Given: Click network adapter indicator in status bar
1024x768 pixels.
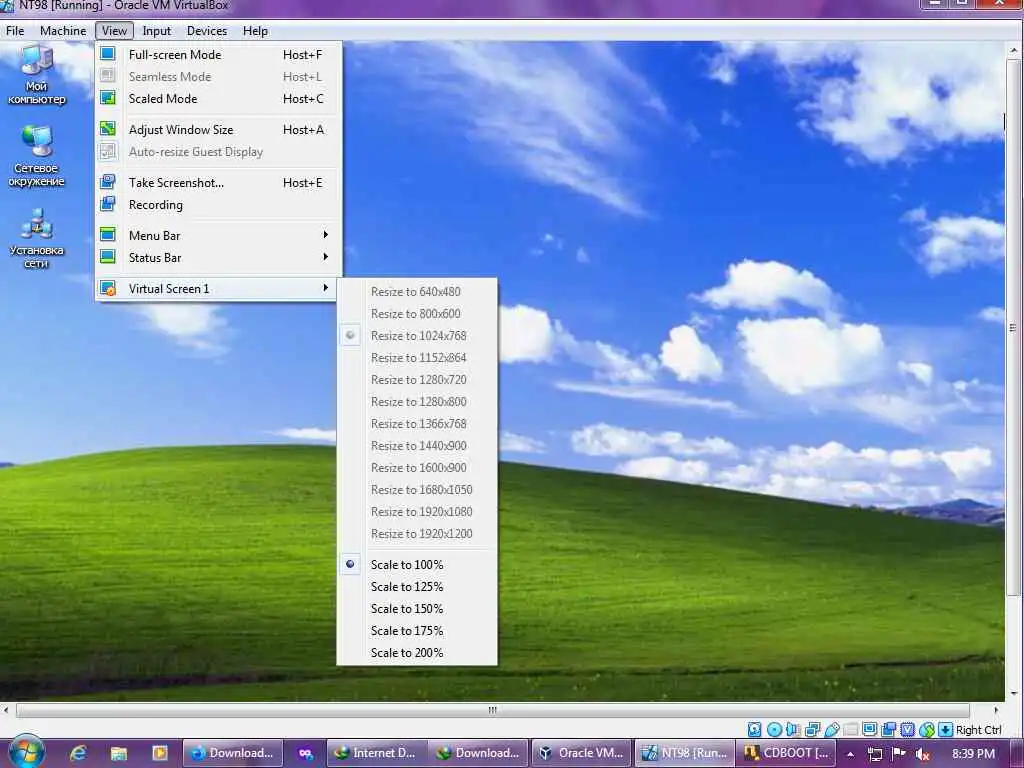Looking at the screenshot, I should [813, 729].
